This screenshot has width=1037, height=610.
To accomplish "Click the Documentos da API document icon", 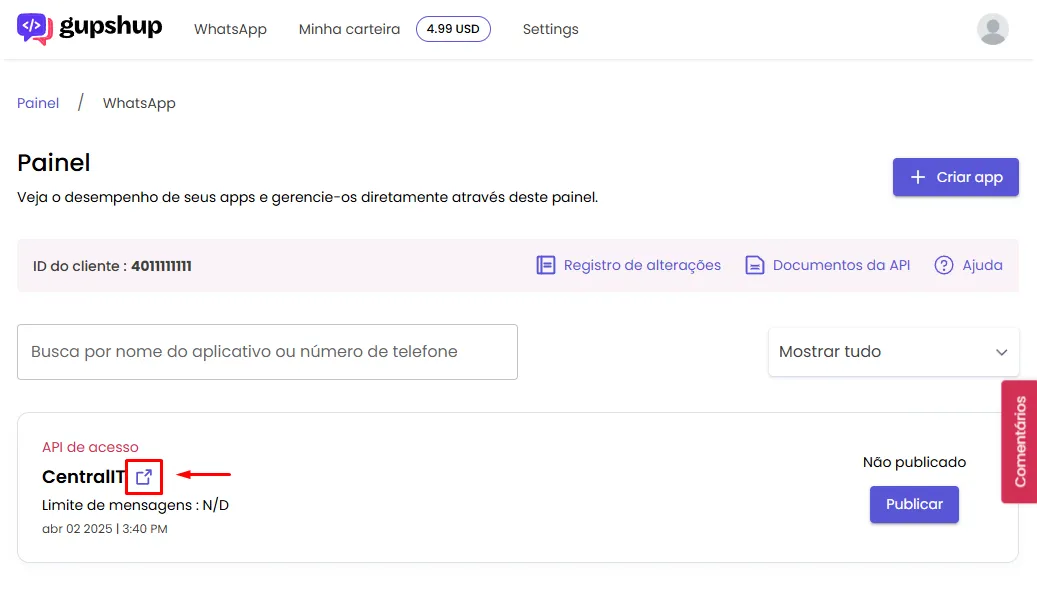I will (x=755, y=265).
